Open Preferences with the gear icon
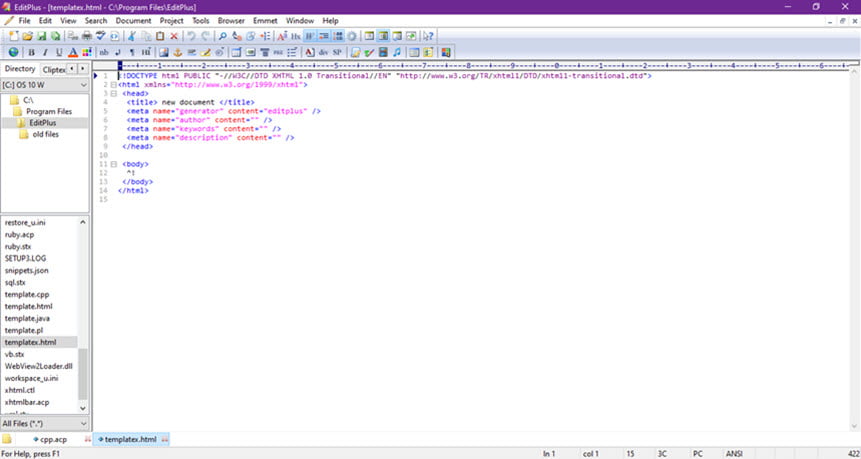The image size is (861, 459). point(352,36)
